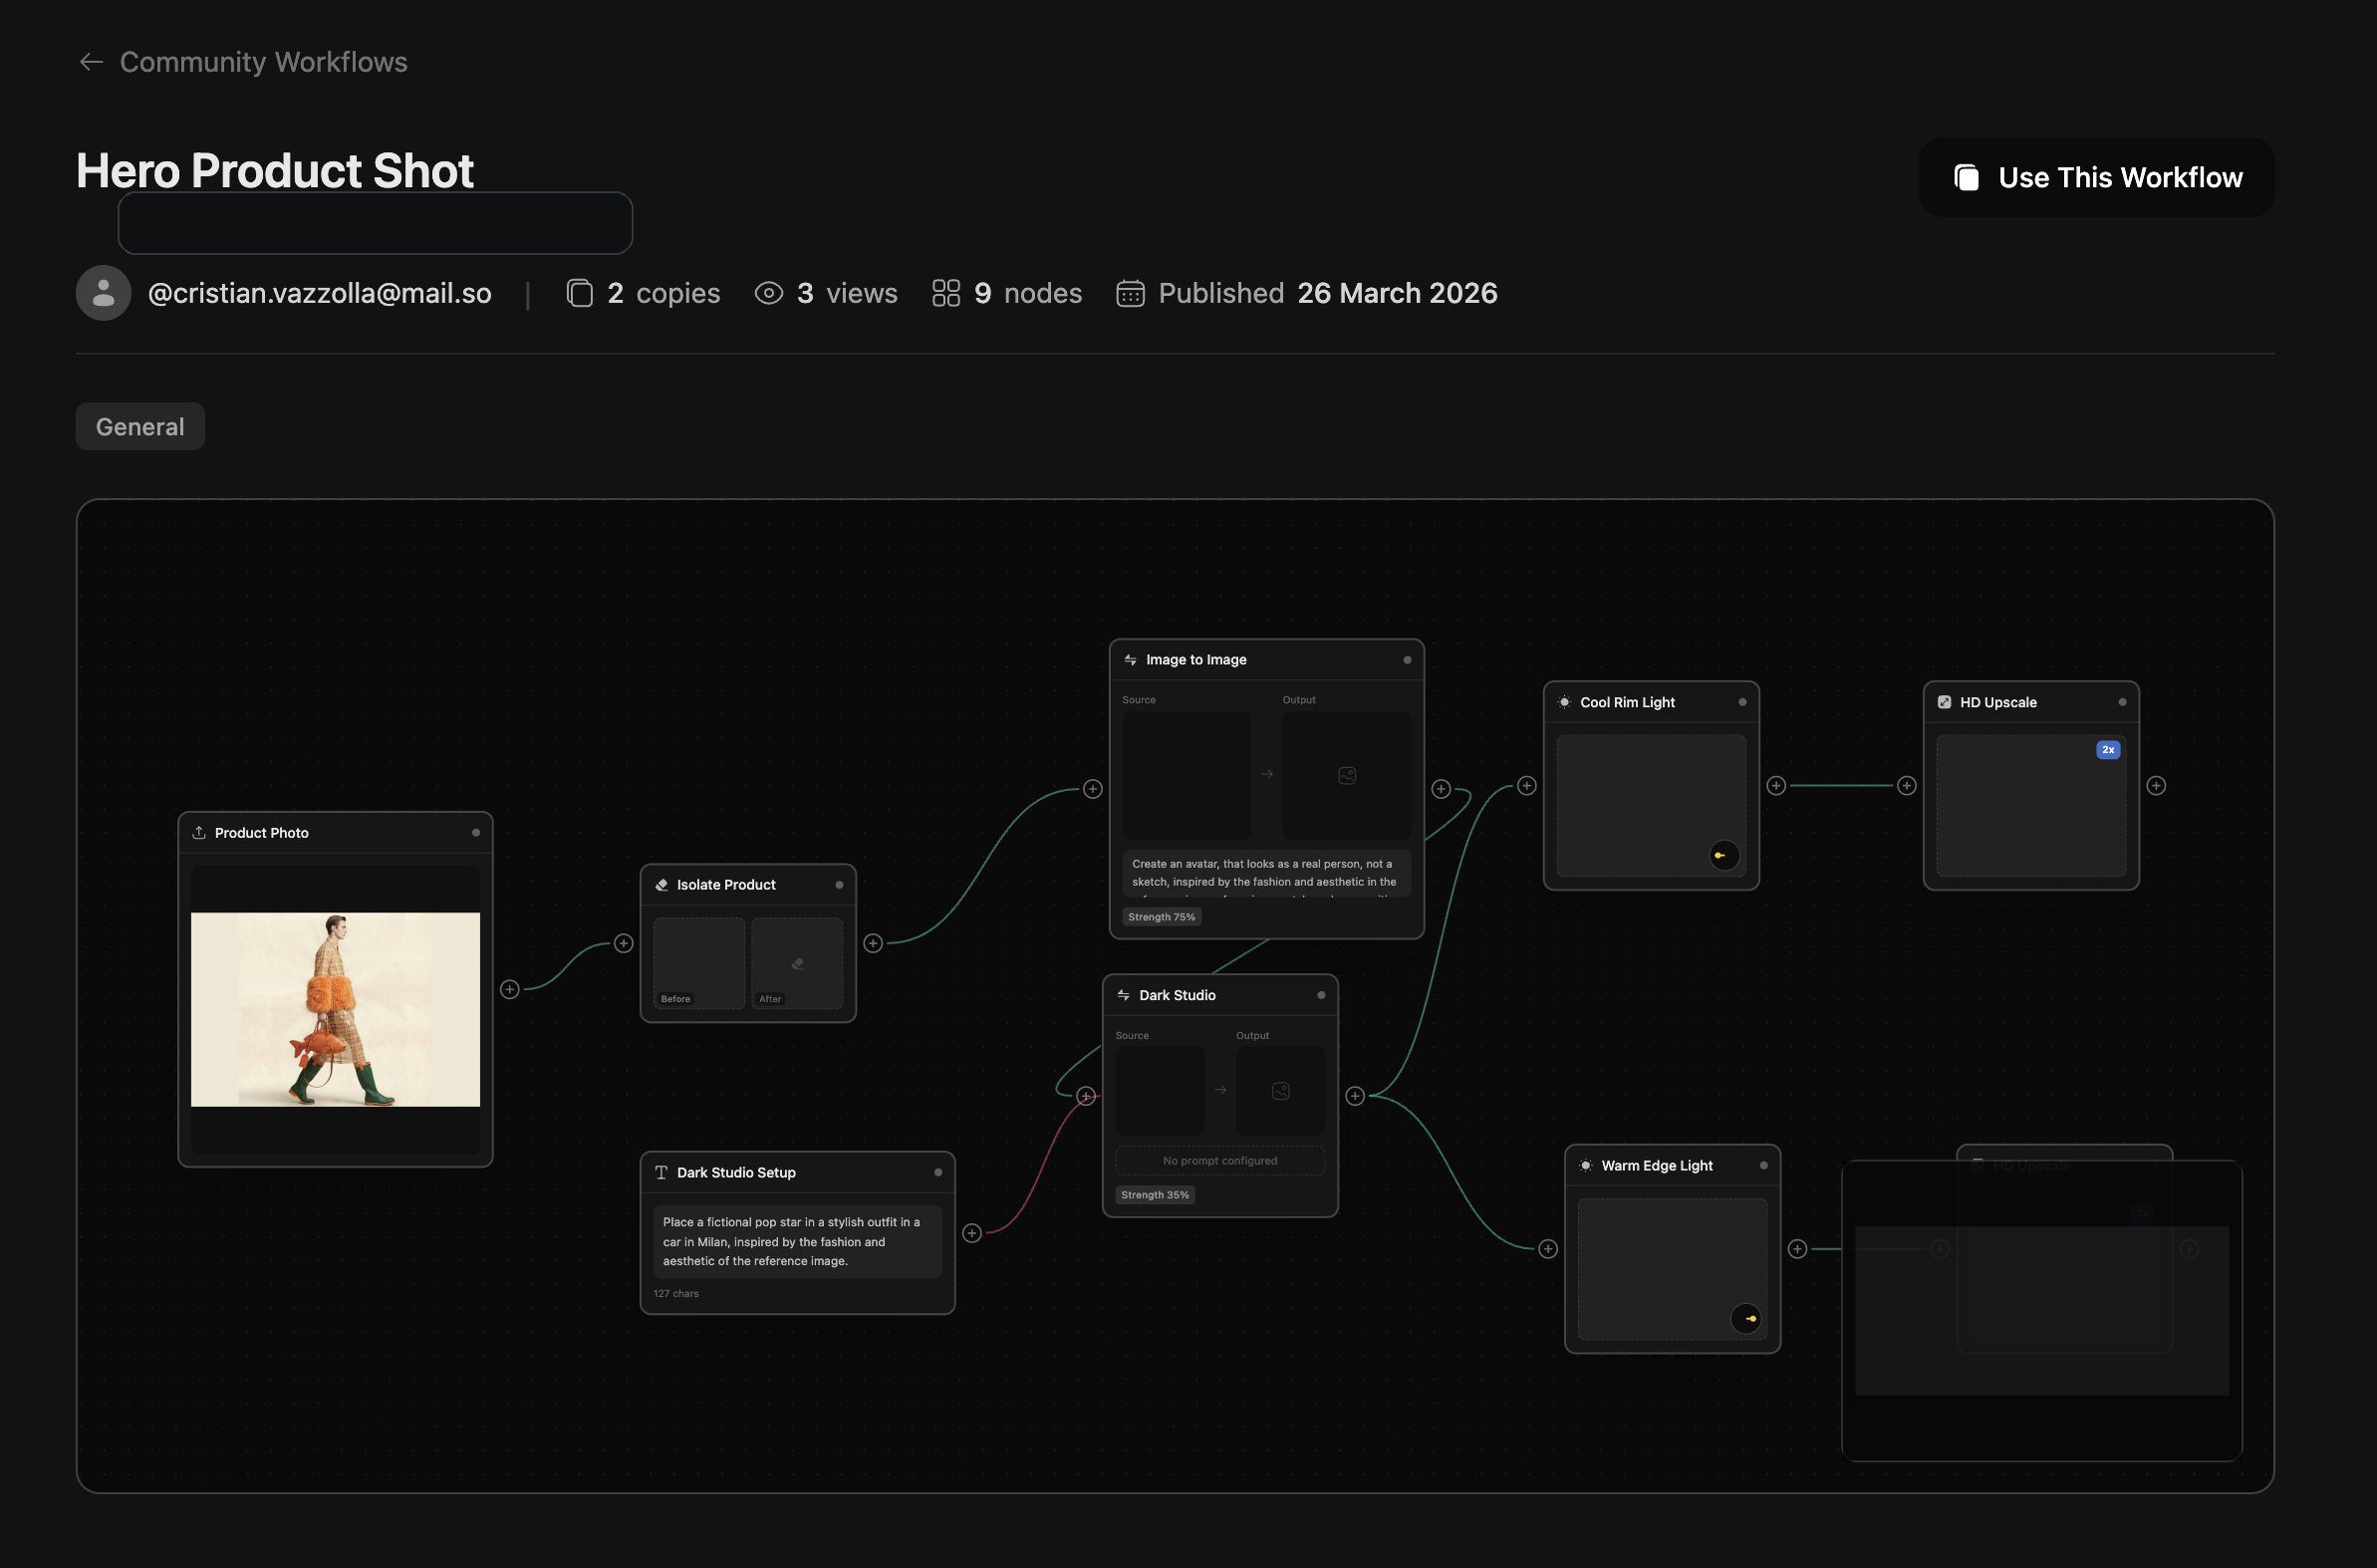Click the resize icon on HD Upscale node

(x=1944, y=702)
